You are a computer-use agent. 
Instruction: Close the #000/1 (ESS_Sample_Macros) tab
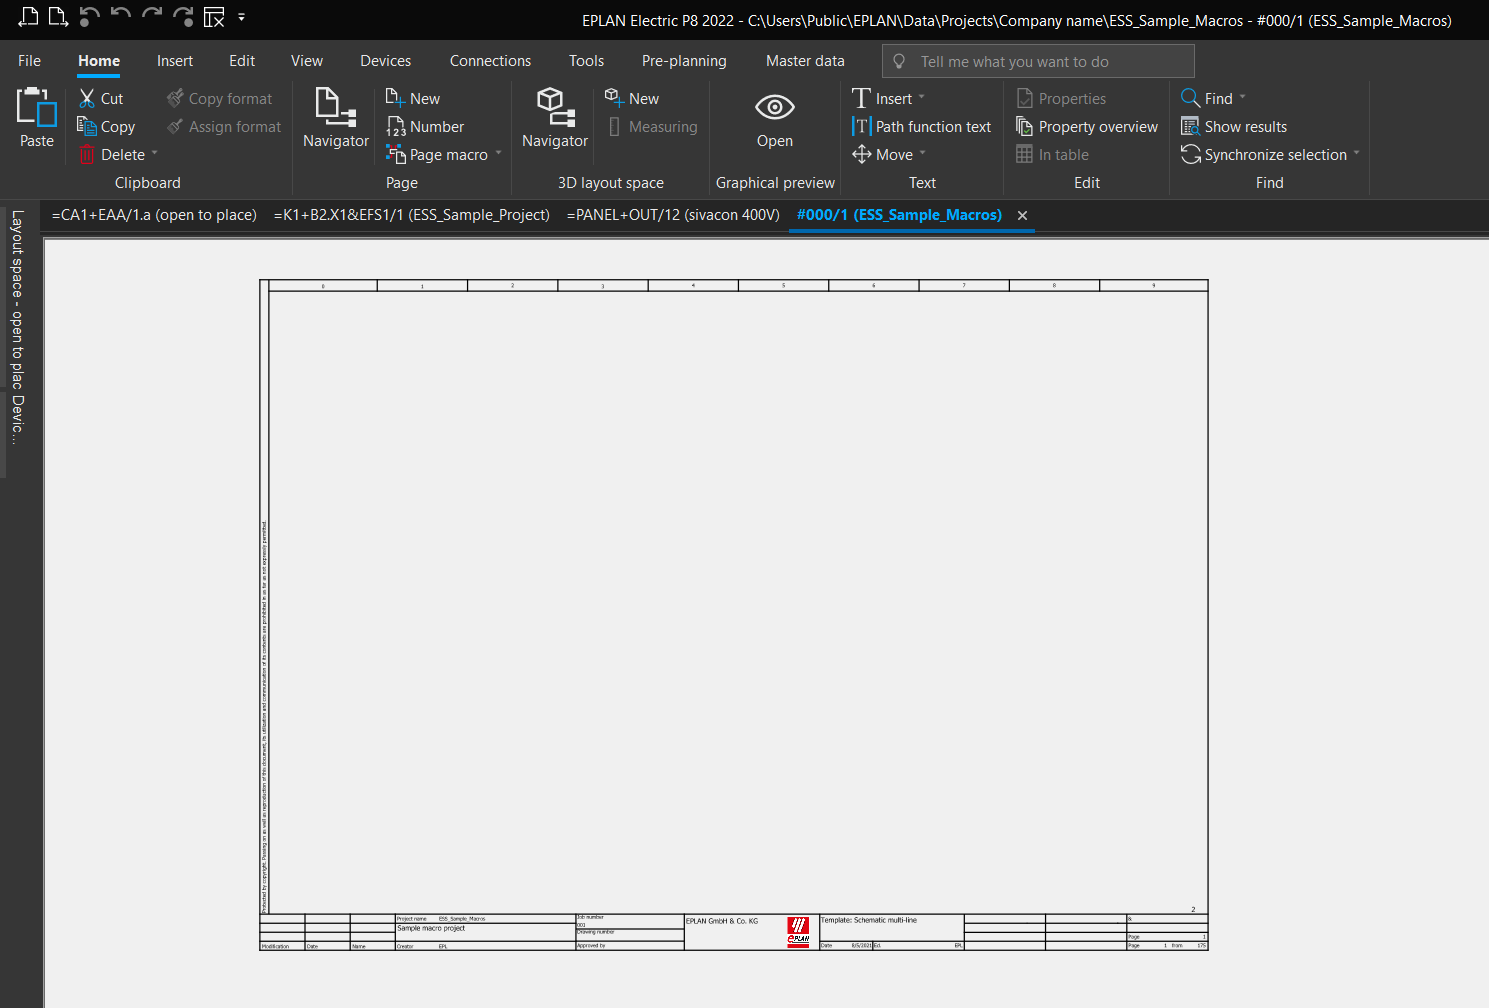[1022, 215]
